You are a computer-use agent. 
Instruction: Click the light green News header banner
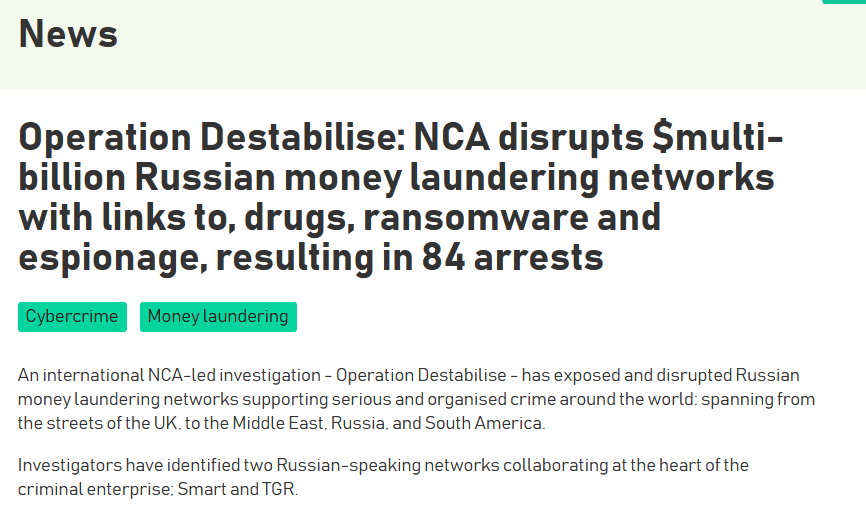coord(433,44)
